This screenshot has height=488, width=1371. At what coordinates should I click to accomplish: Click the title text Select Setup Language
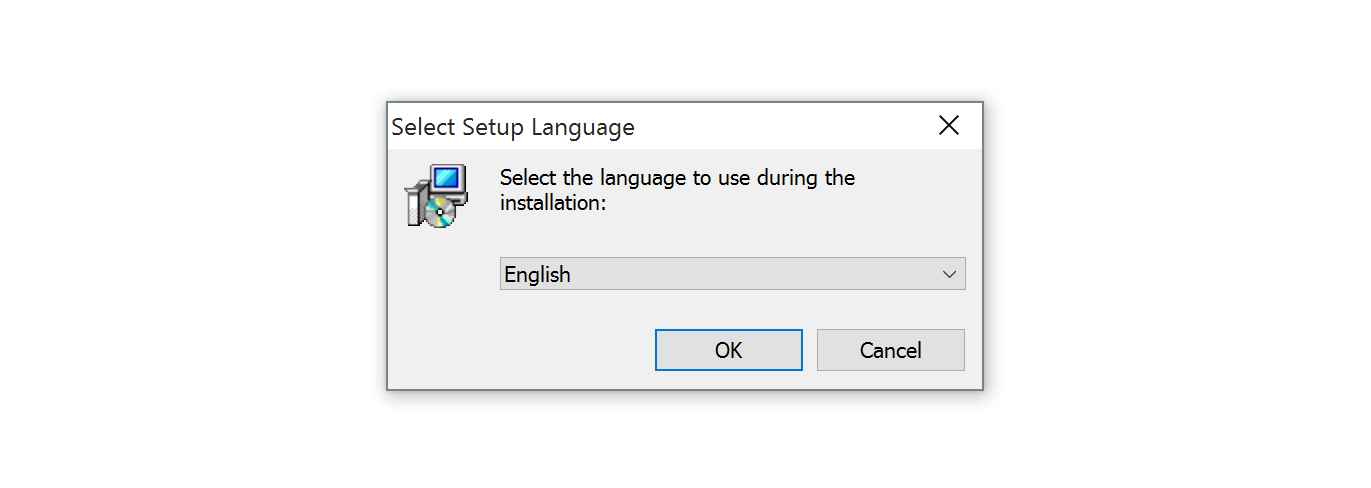click(513, 127)
